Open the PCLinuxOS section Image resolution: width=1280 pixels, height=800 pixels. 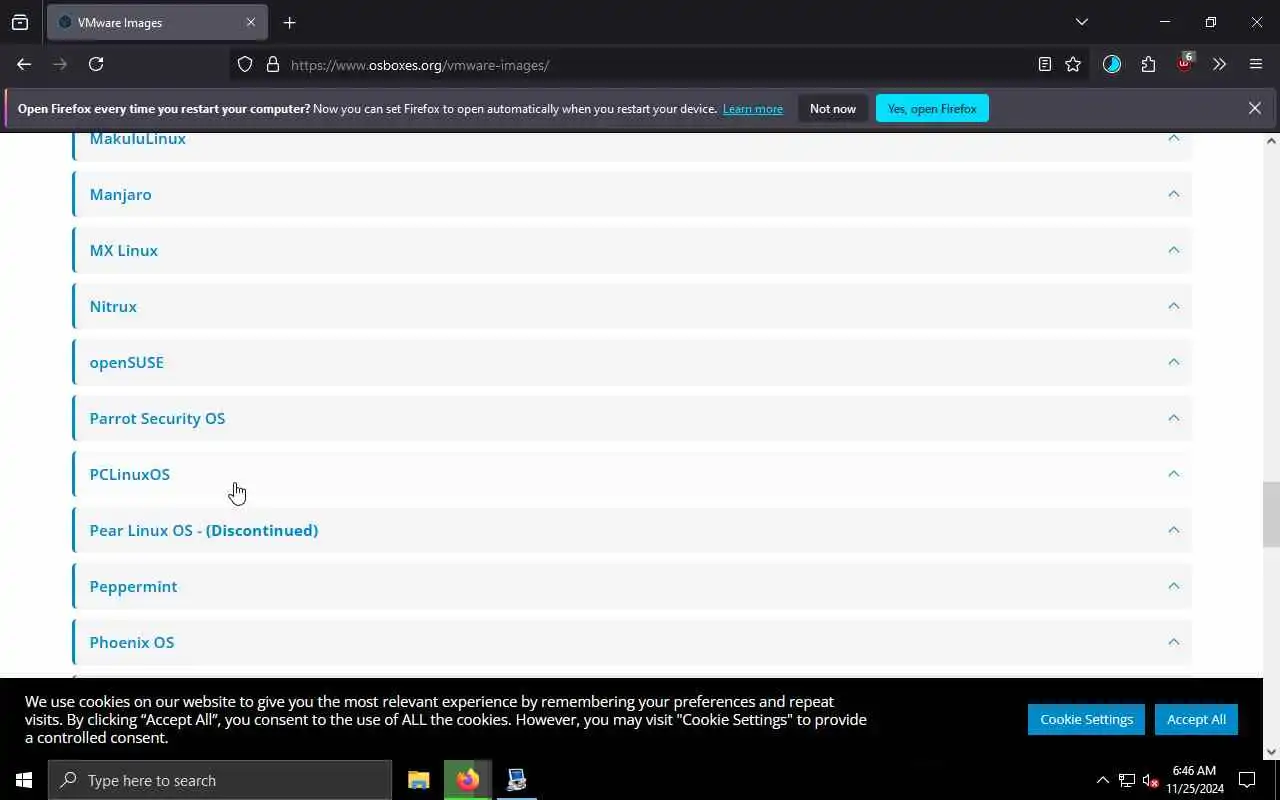[x=632, y=474]
